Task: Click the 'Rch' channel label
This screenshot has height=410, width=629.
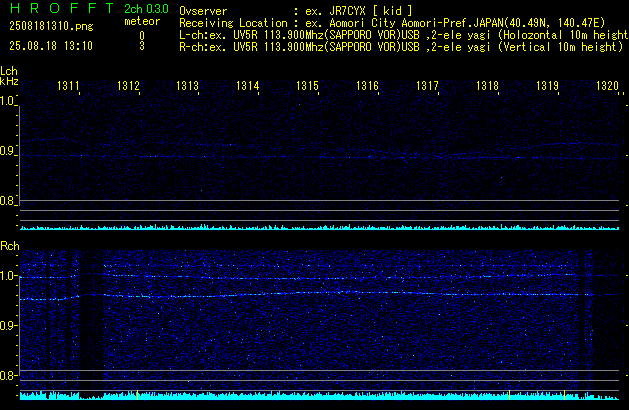Action: point(10,246)
